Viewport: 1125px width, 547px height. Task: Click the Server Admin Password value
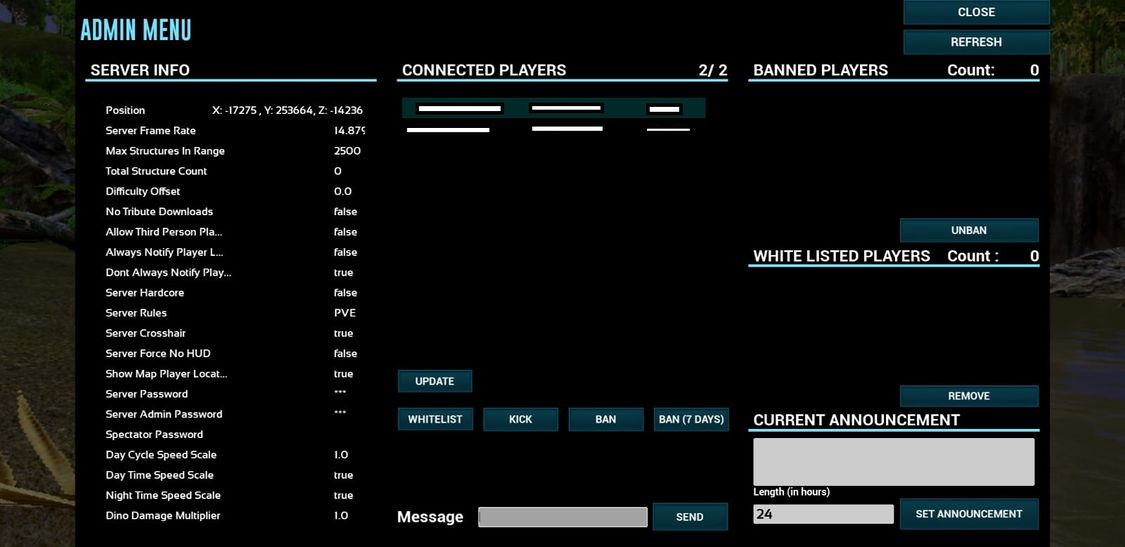340,413
